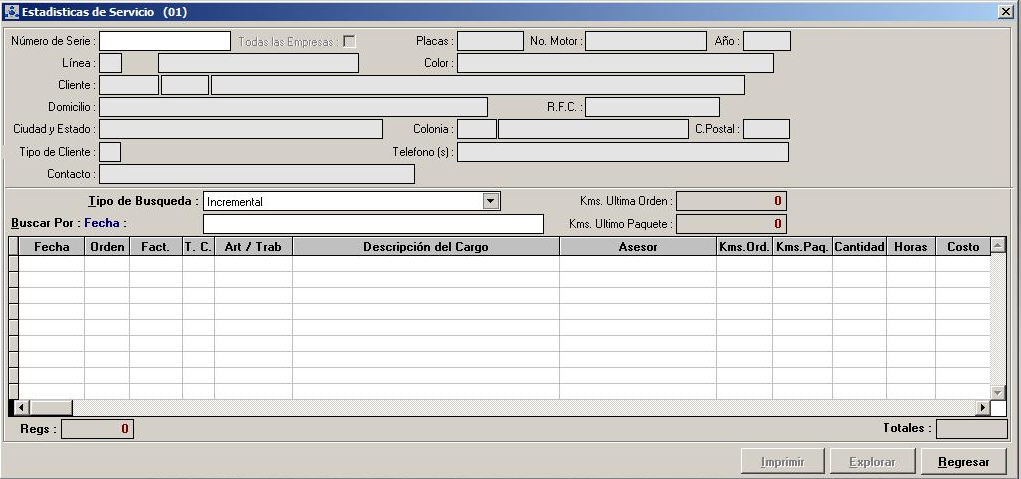Close the Estadisticas de Servicio window
The width and height of the screenshot is (1021, 479).
click(x=1005, y=12)
